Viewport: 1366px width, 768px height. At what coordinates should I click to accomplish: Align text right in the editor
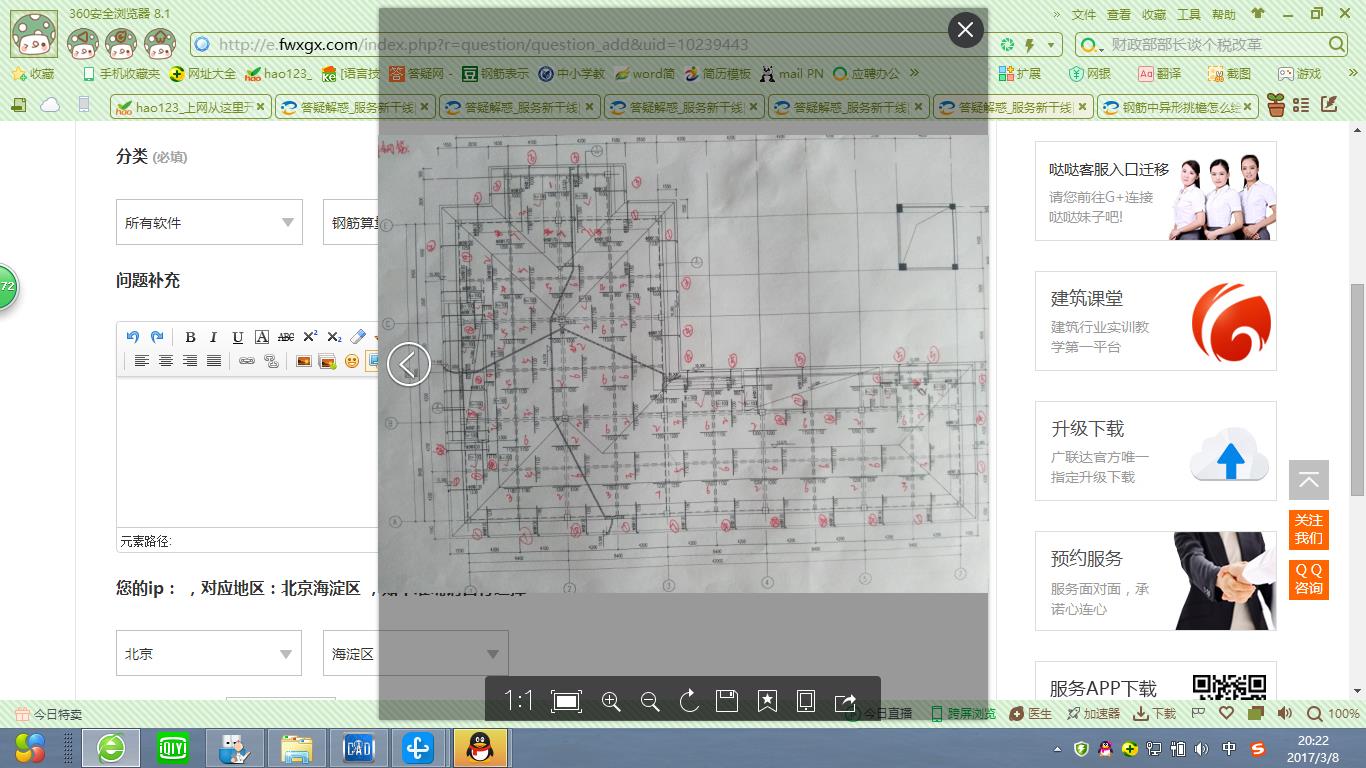[x=190, y=361]
